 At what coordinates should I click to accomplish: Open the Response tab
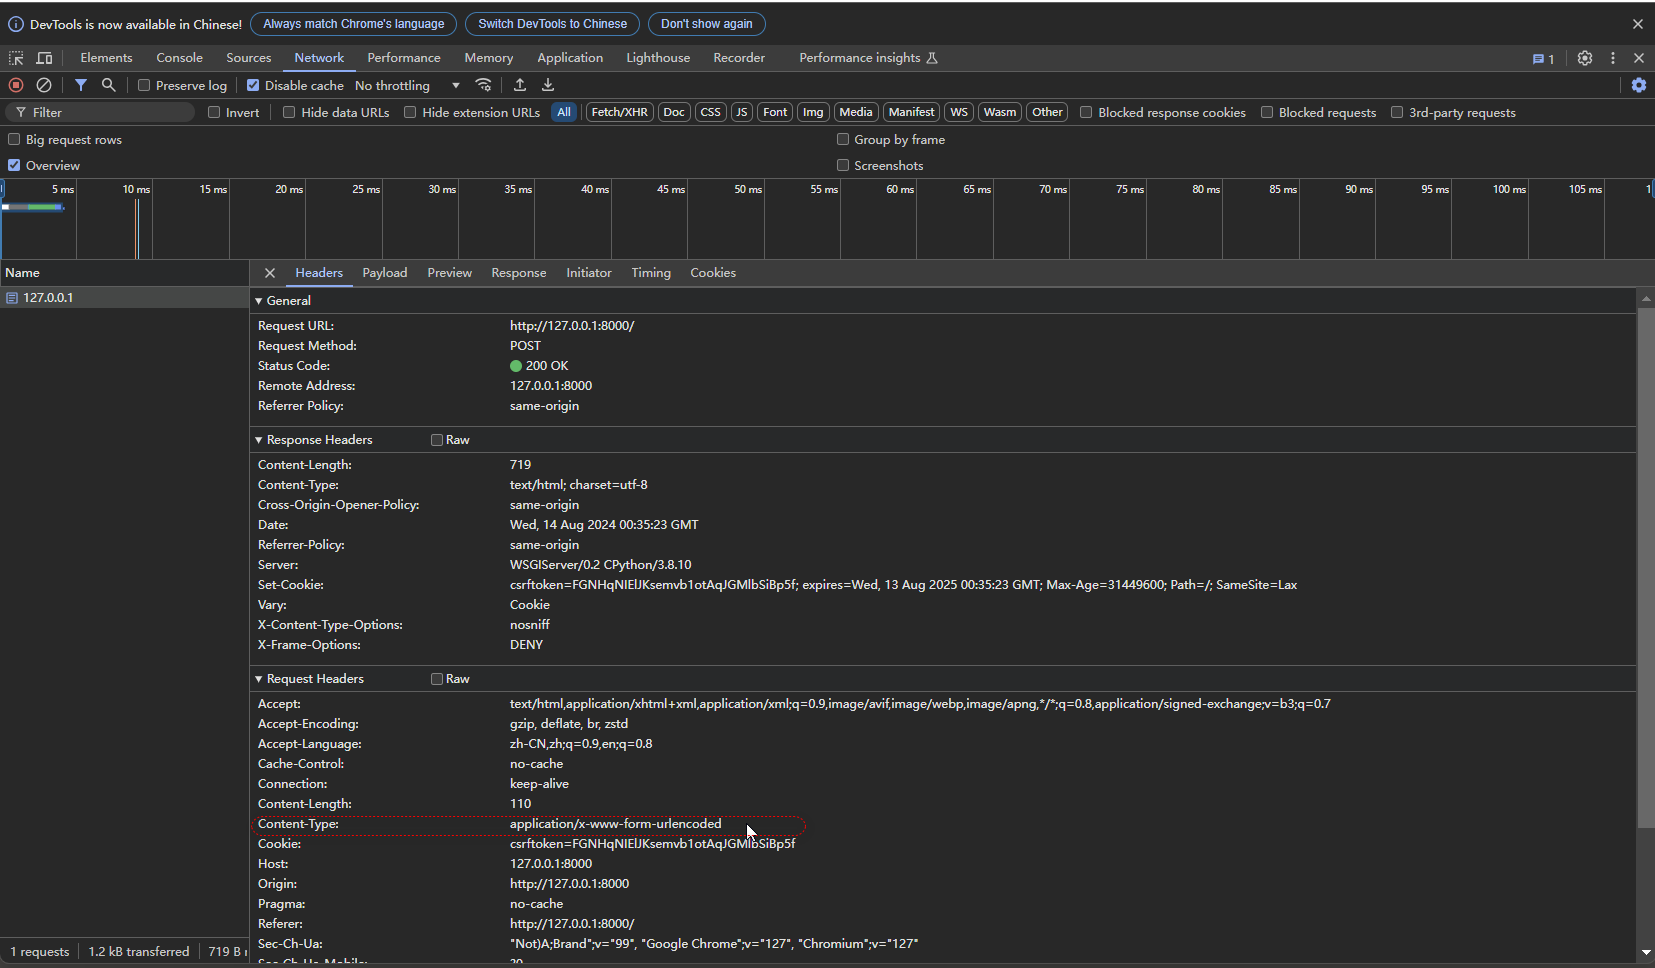(x=519, y=273)
